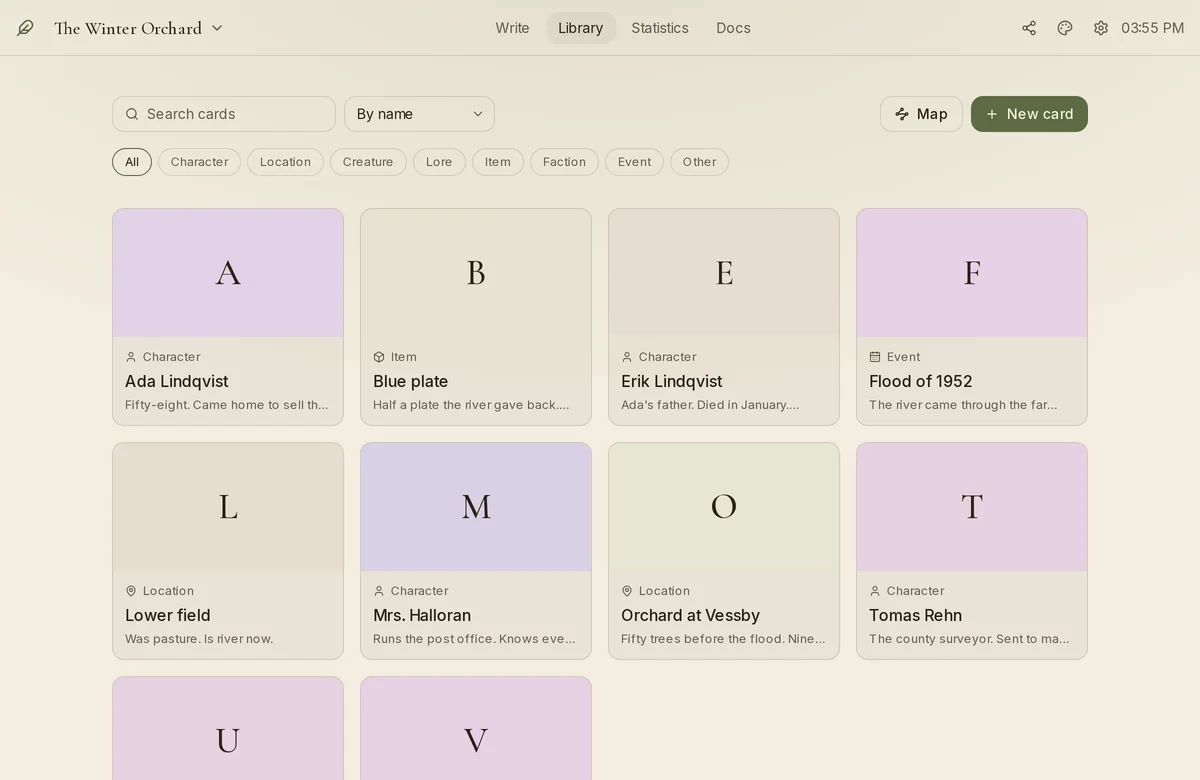Image resolution: width=1200 pixels, height=780 pixels.
Task: Click 'The river came through the far' text
Action: coord(963,405)
